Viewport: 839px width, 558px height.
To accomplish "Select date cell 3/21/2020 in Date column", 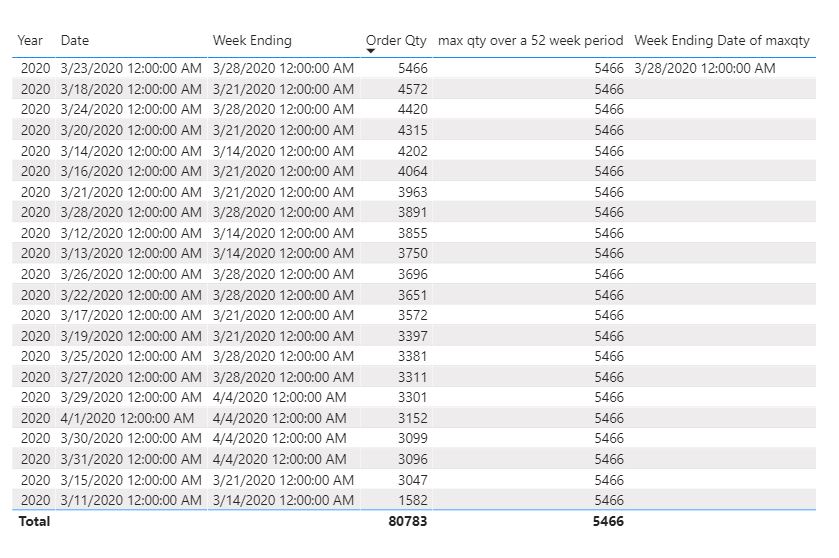I will tap(131, 192).
